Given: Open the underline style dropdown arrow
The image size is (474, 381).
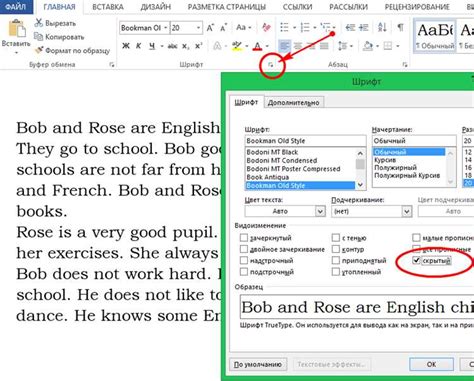Looking at the screenshot, I should tap(162, 46).
